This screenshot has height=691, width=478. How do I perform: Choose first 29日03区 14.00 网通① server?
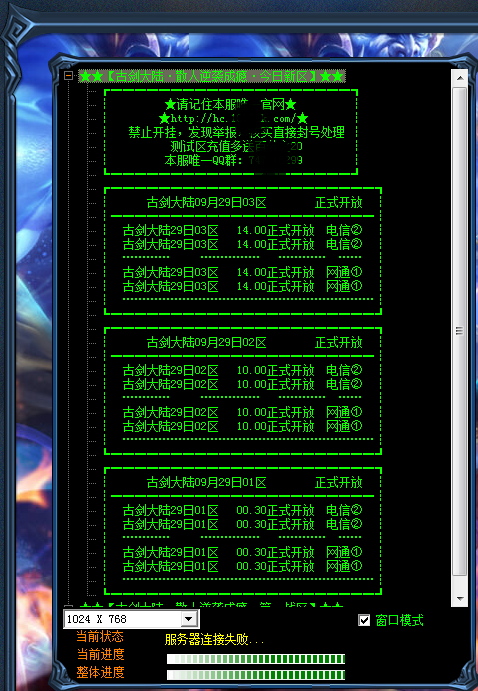click(242, 272)
